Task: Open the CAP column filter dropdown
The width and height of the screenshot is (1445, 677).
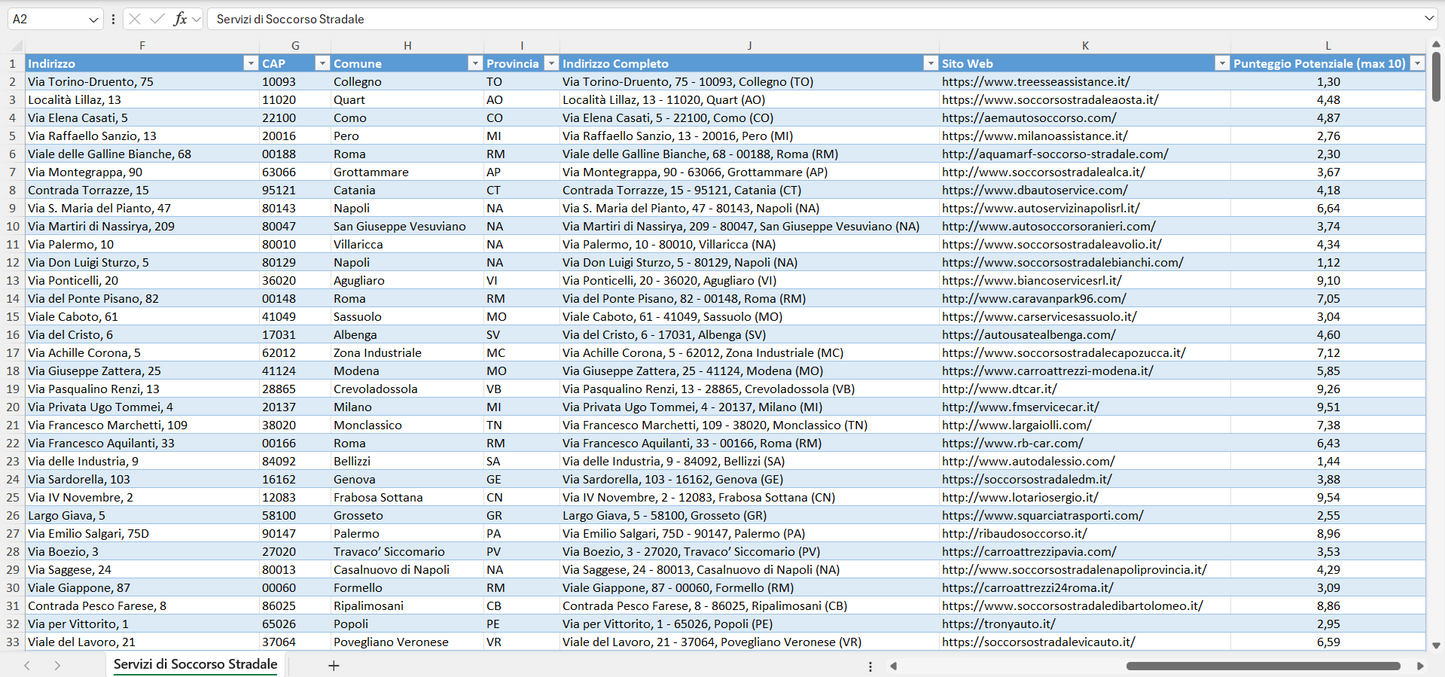Action: point(322,62)
